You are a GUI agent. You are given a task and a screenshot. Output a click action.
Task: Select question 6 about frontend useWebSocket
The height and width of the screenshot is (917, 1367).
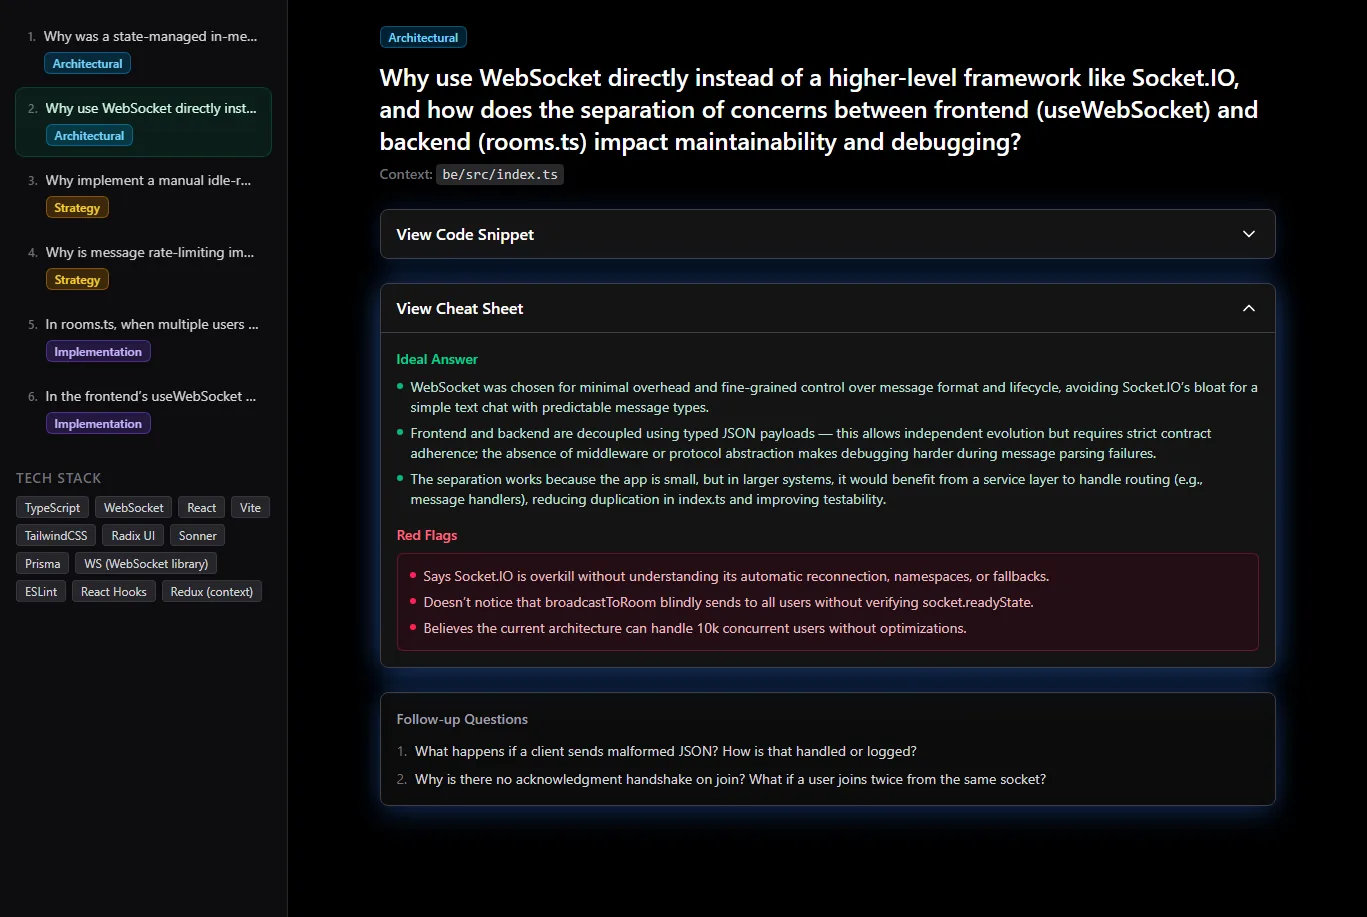[x=150, y=397]
